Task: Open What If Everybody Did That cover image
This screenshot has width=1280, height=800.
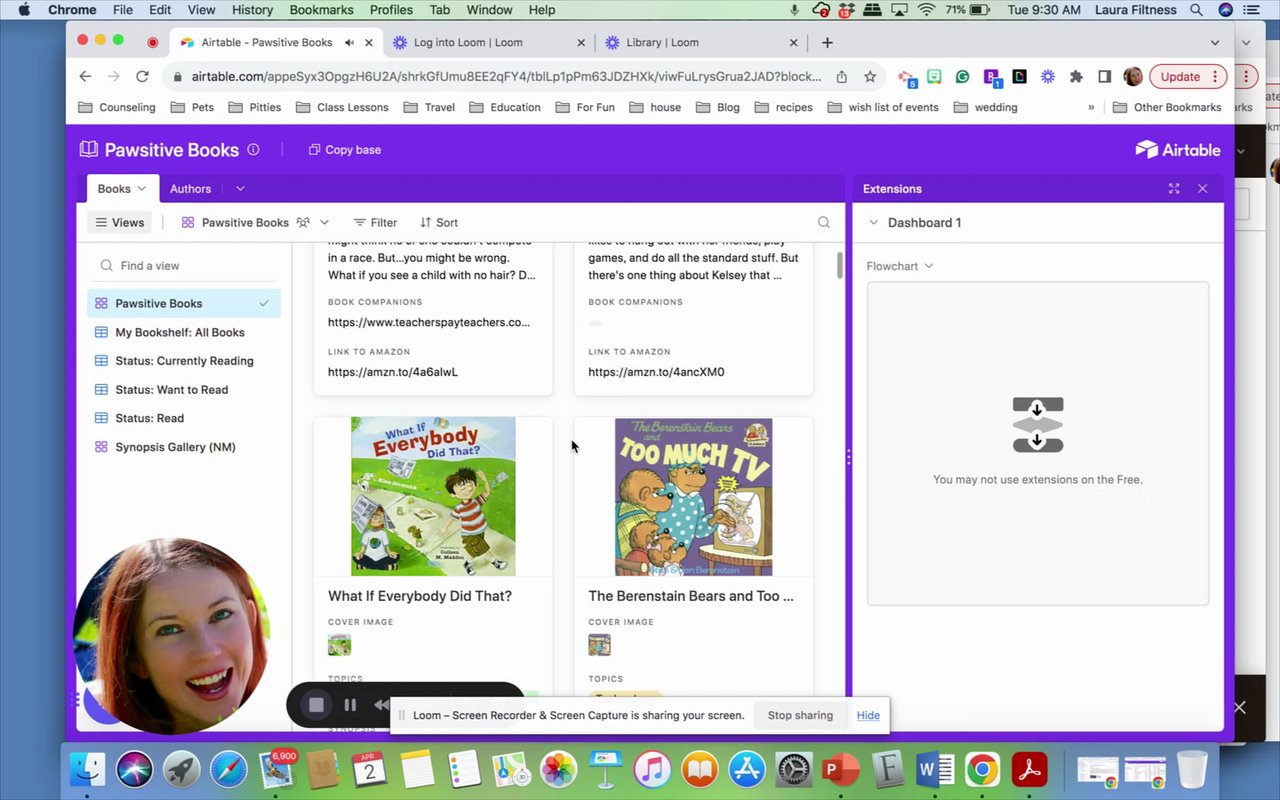Action: 433,497
